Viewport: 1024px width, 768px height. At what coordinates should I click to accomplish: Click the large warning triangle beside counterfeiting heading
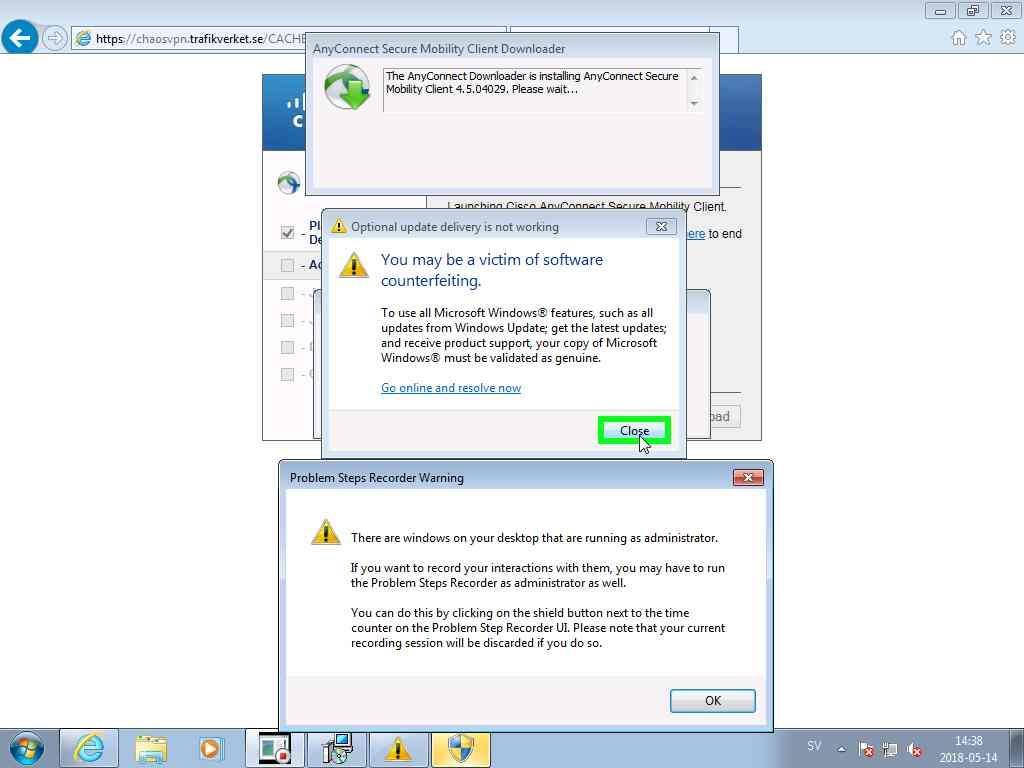point(353,264)
